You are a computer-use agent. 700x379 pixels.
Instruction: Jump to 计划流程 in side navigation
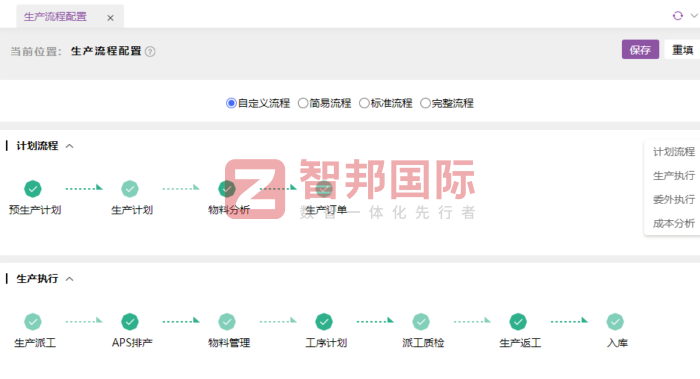[674, 152]
